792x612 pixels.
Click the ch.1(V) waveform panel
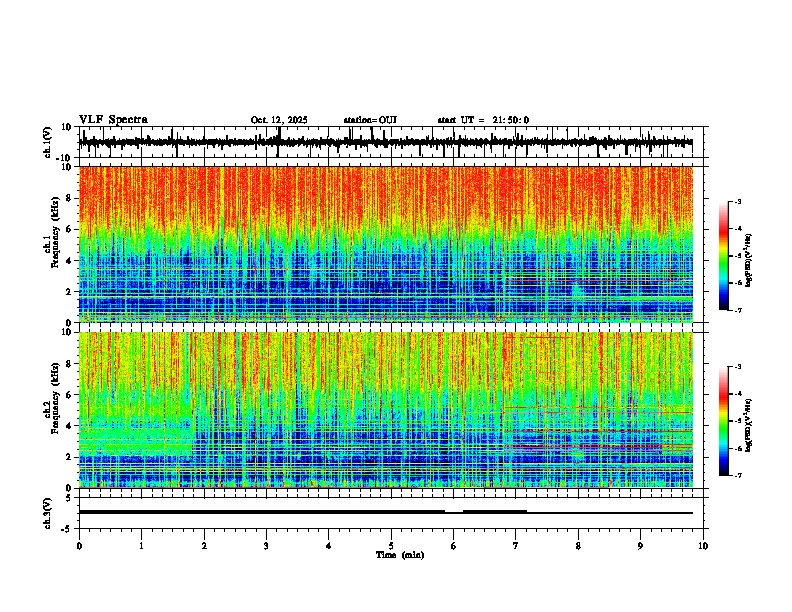[x=393, y=142]
